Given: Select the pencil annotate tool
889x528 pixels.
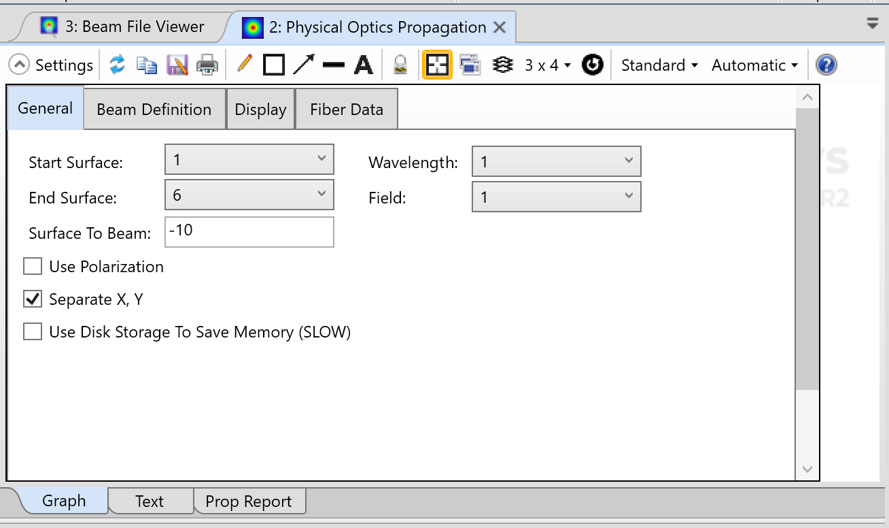Looking at the screenshot, I should click(244, 64).
